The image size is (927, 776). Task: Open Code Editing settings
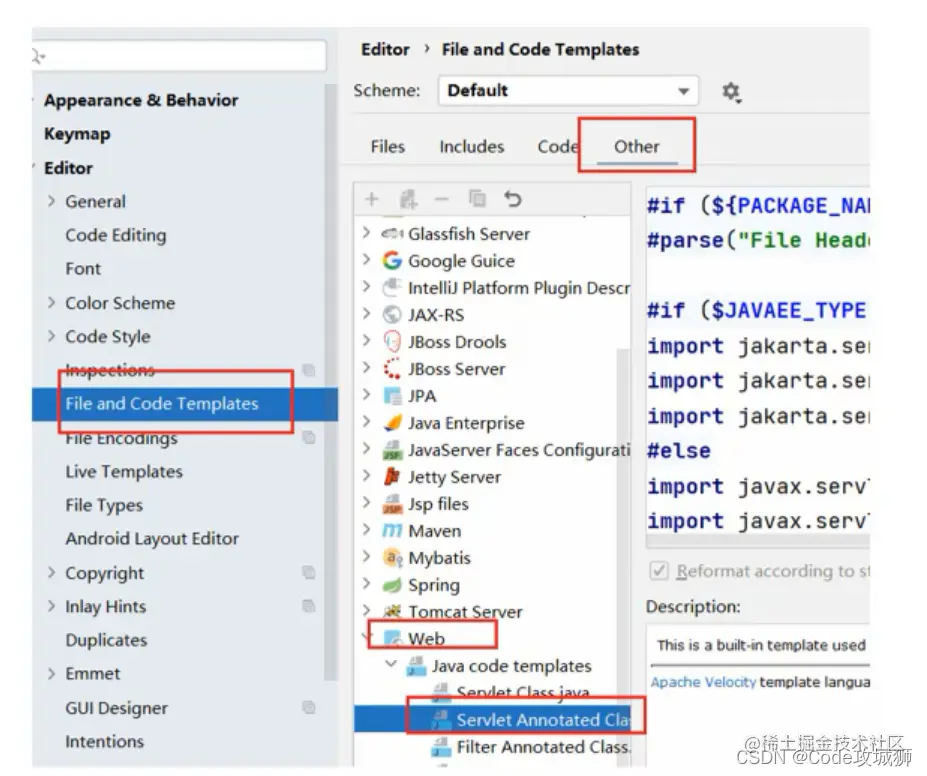116,235
